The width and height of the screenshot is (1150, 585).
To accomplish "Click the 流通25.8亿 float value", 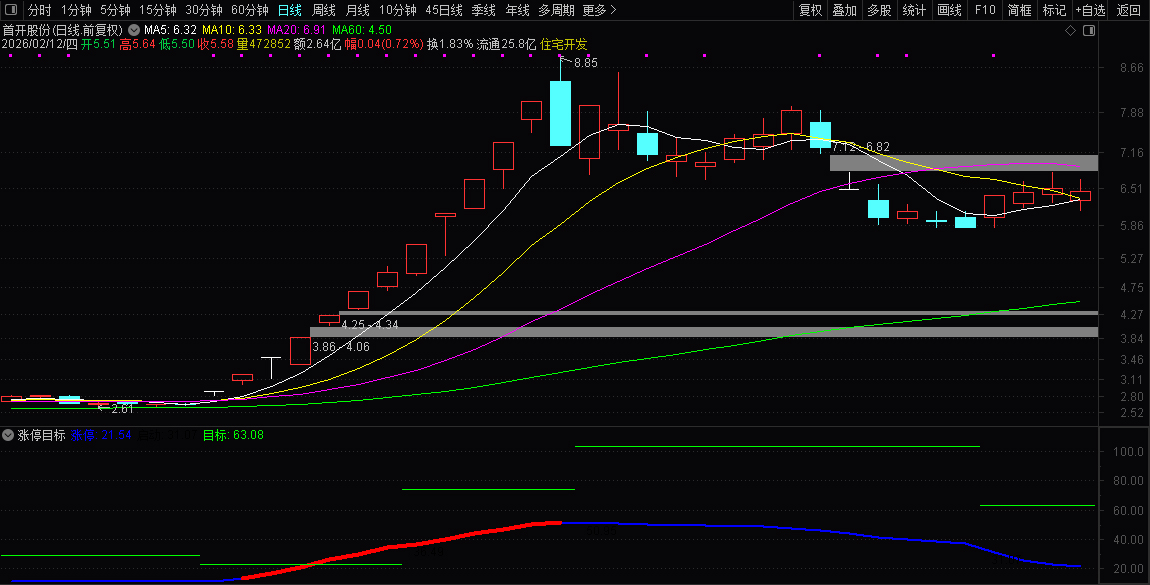I will point(506,44).
